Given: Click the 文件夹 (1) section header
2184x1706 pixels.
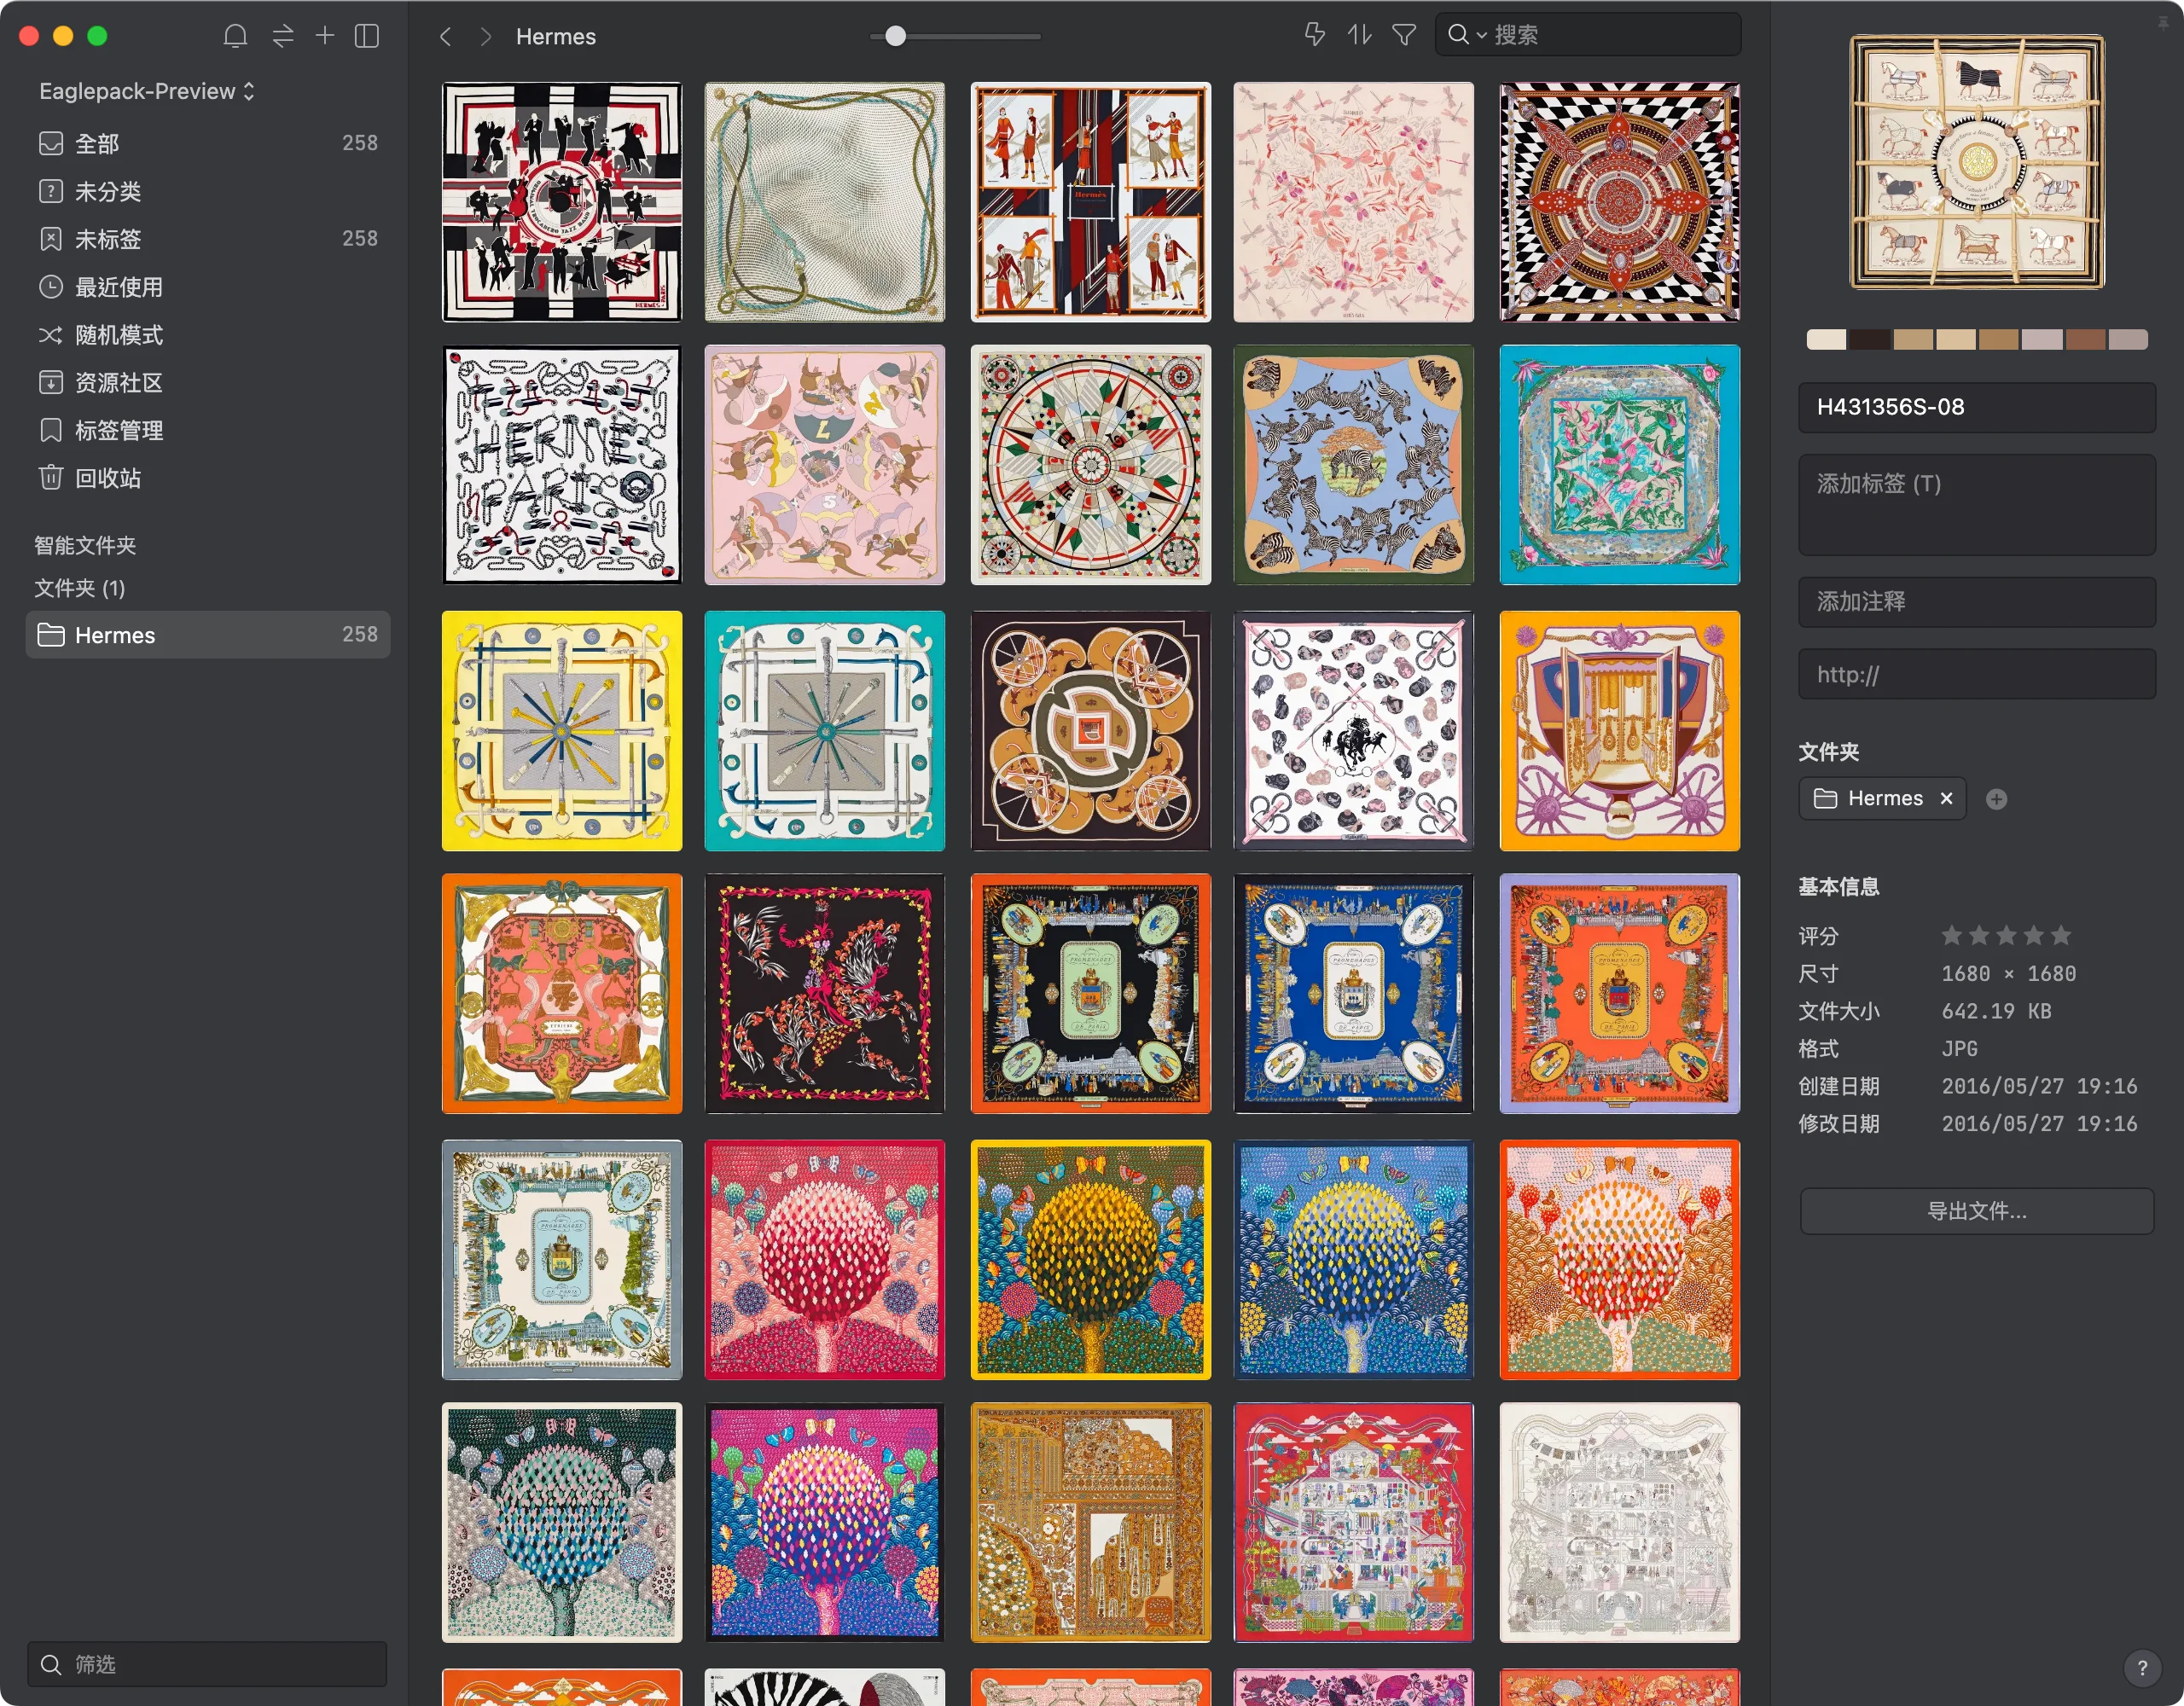Looking at the screenshot, I should point(80,588).
